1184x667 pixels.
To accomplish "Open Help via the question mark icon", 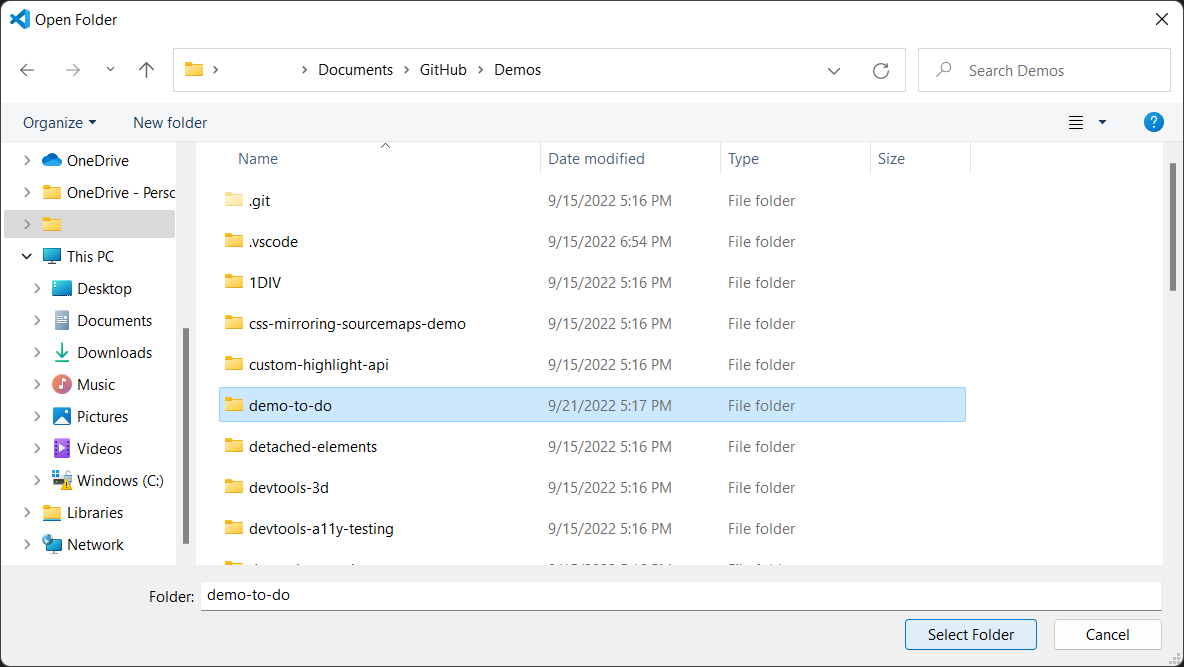I will click(x=1154, y=122).
